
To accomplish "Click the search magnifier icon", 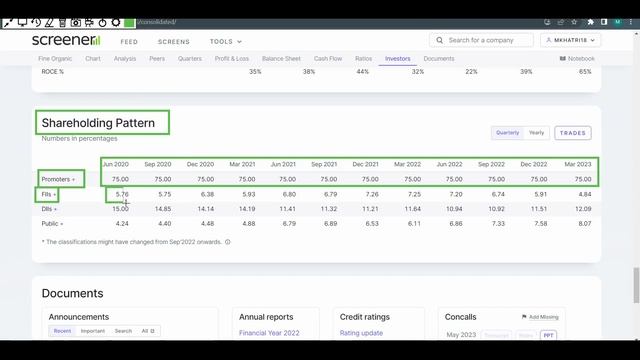I will coord(440,40).
